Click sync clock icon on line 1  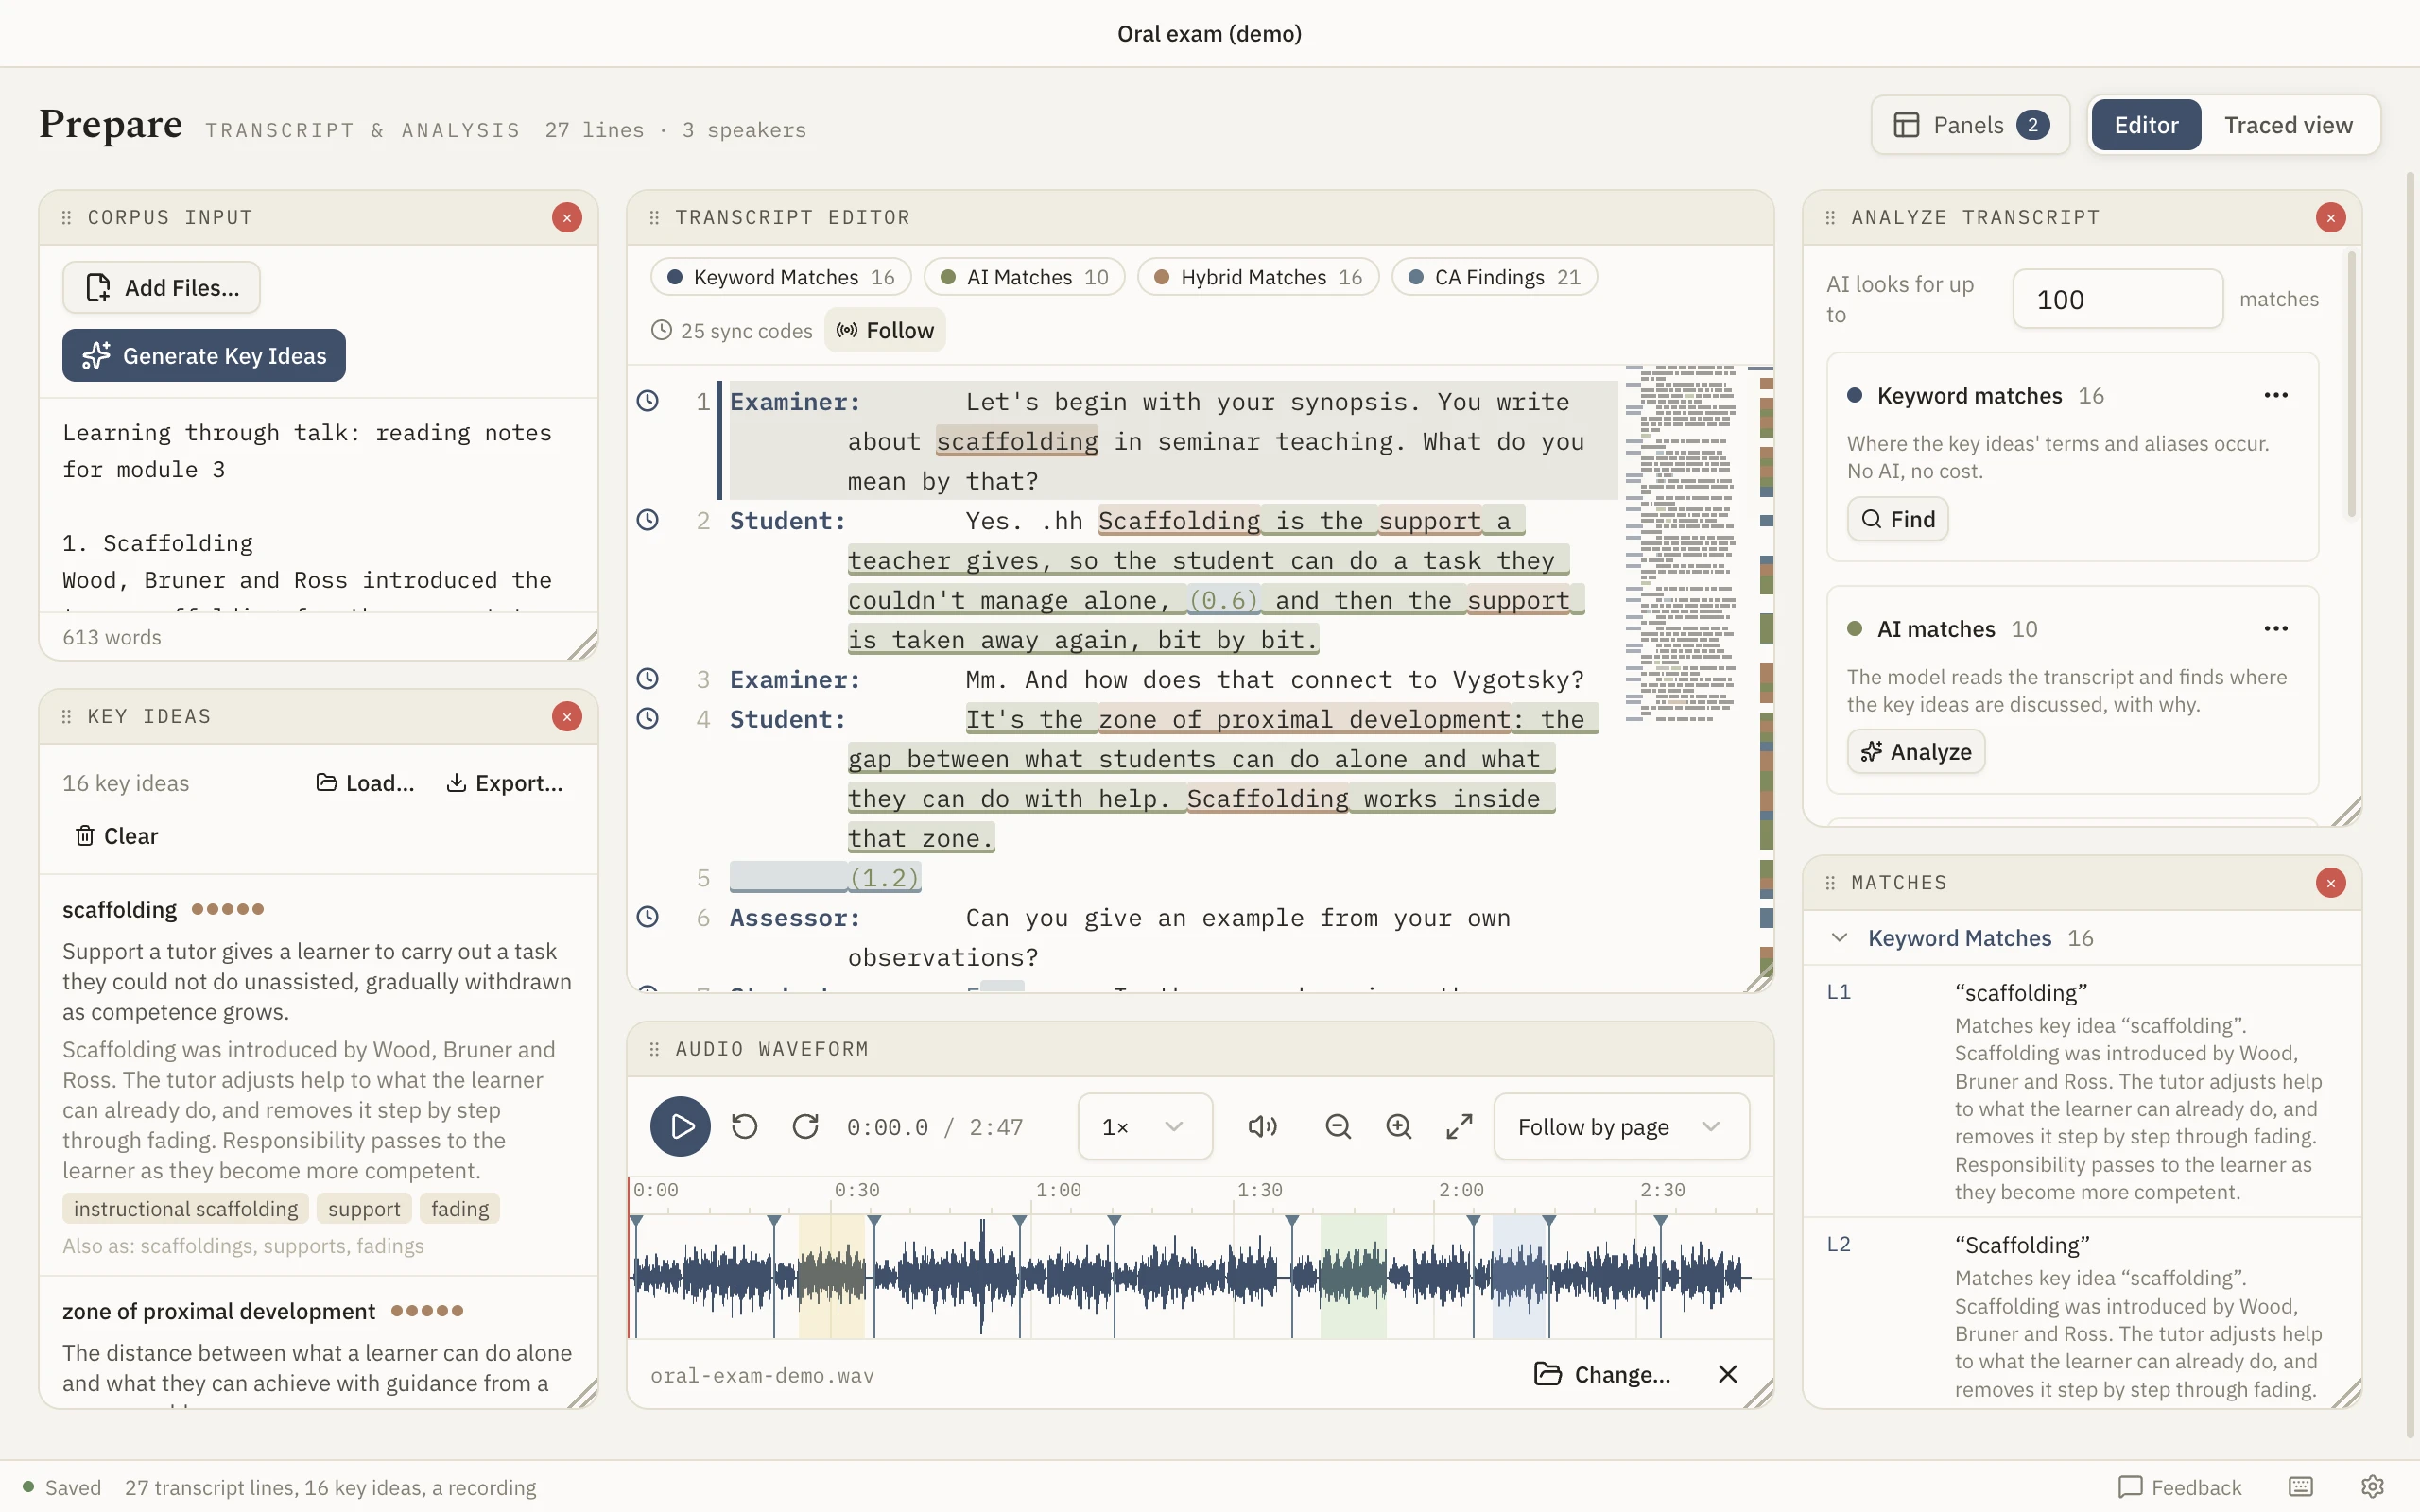click(x=648, y=401)
